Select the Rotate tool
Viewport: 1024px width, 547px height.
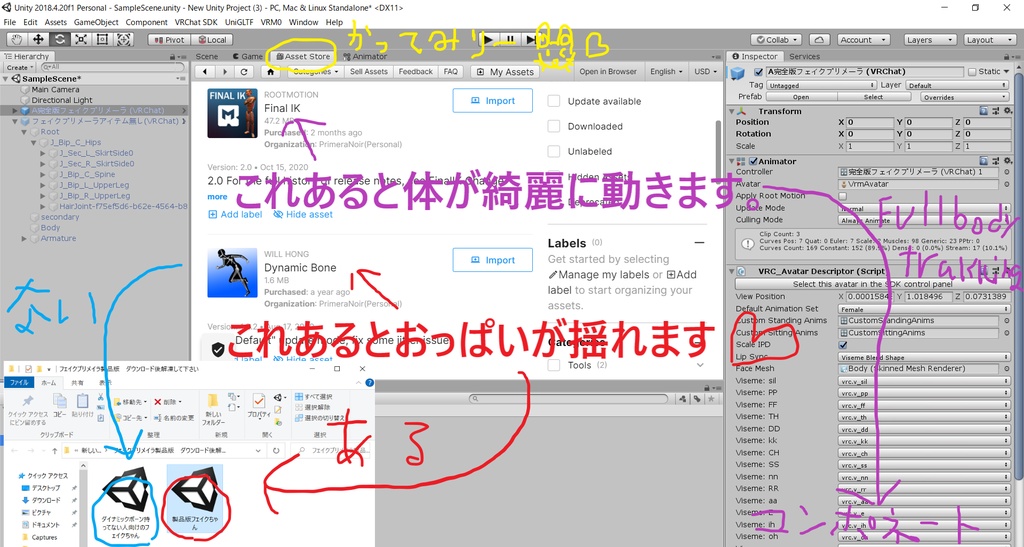pos(59,39)
